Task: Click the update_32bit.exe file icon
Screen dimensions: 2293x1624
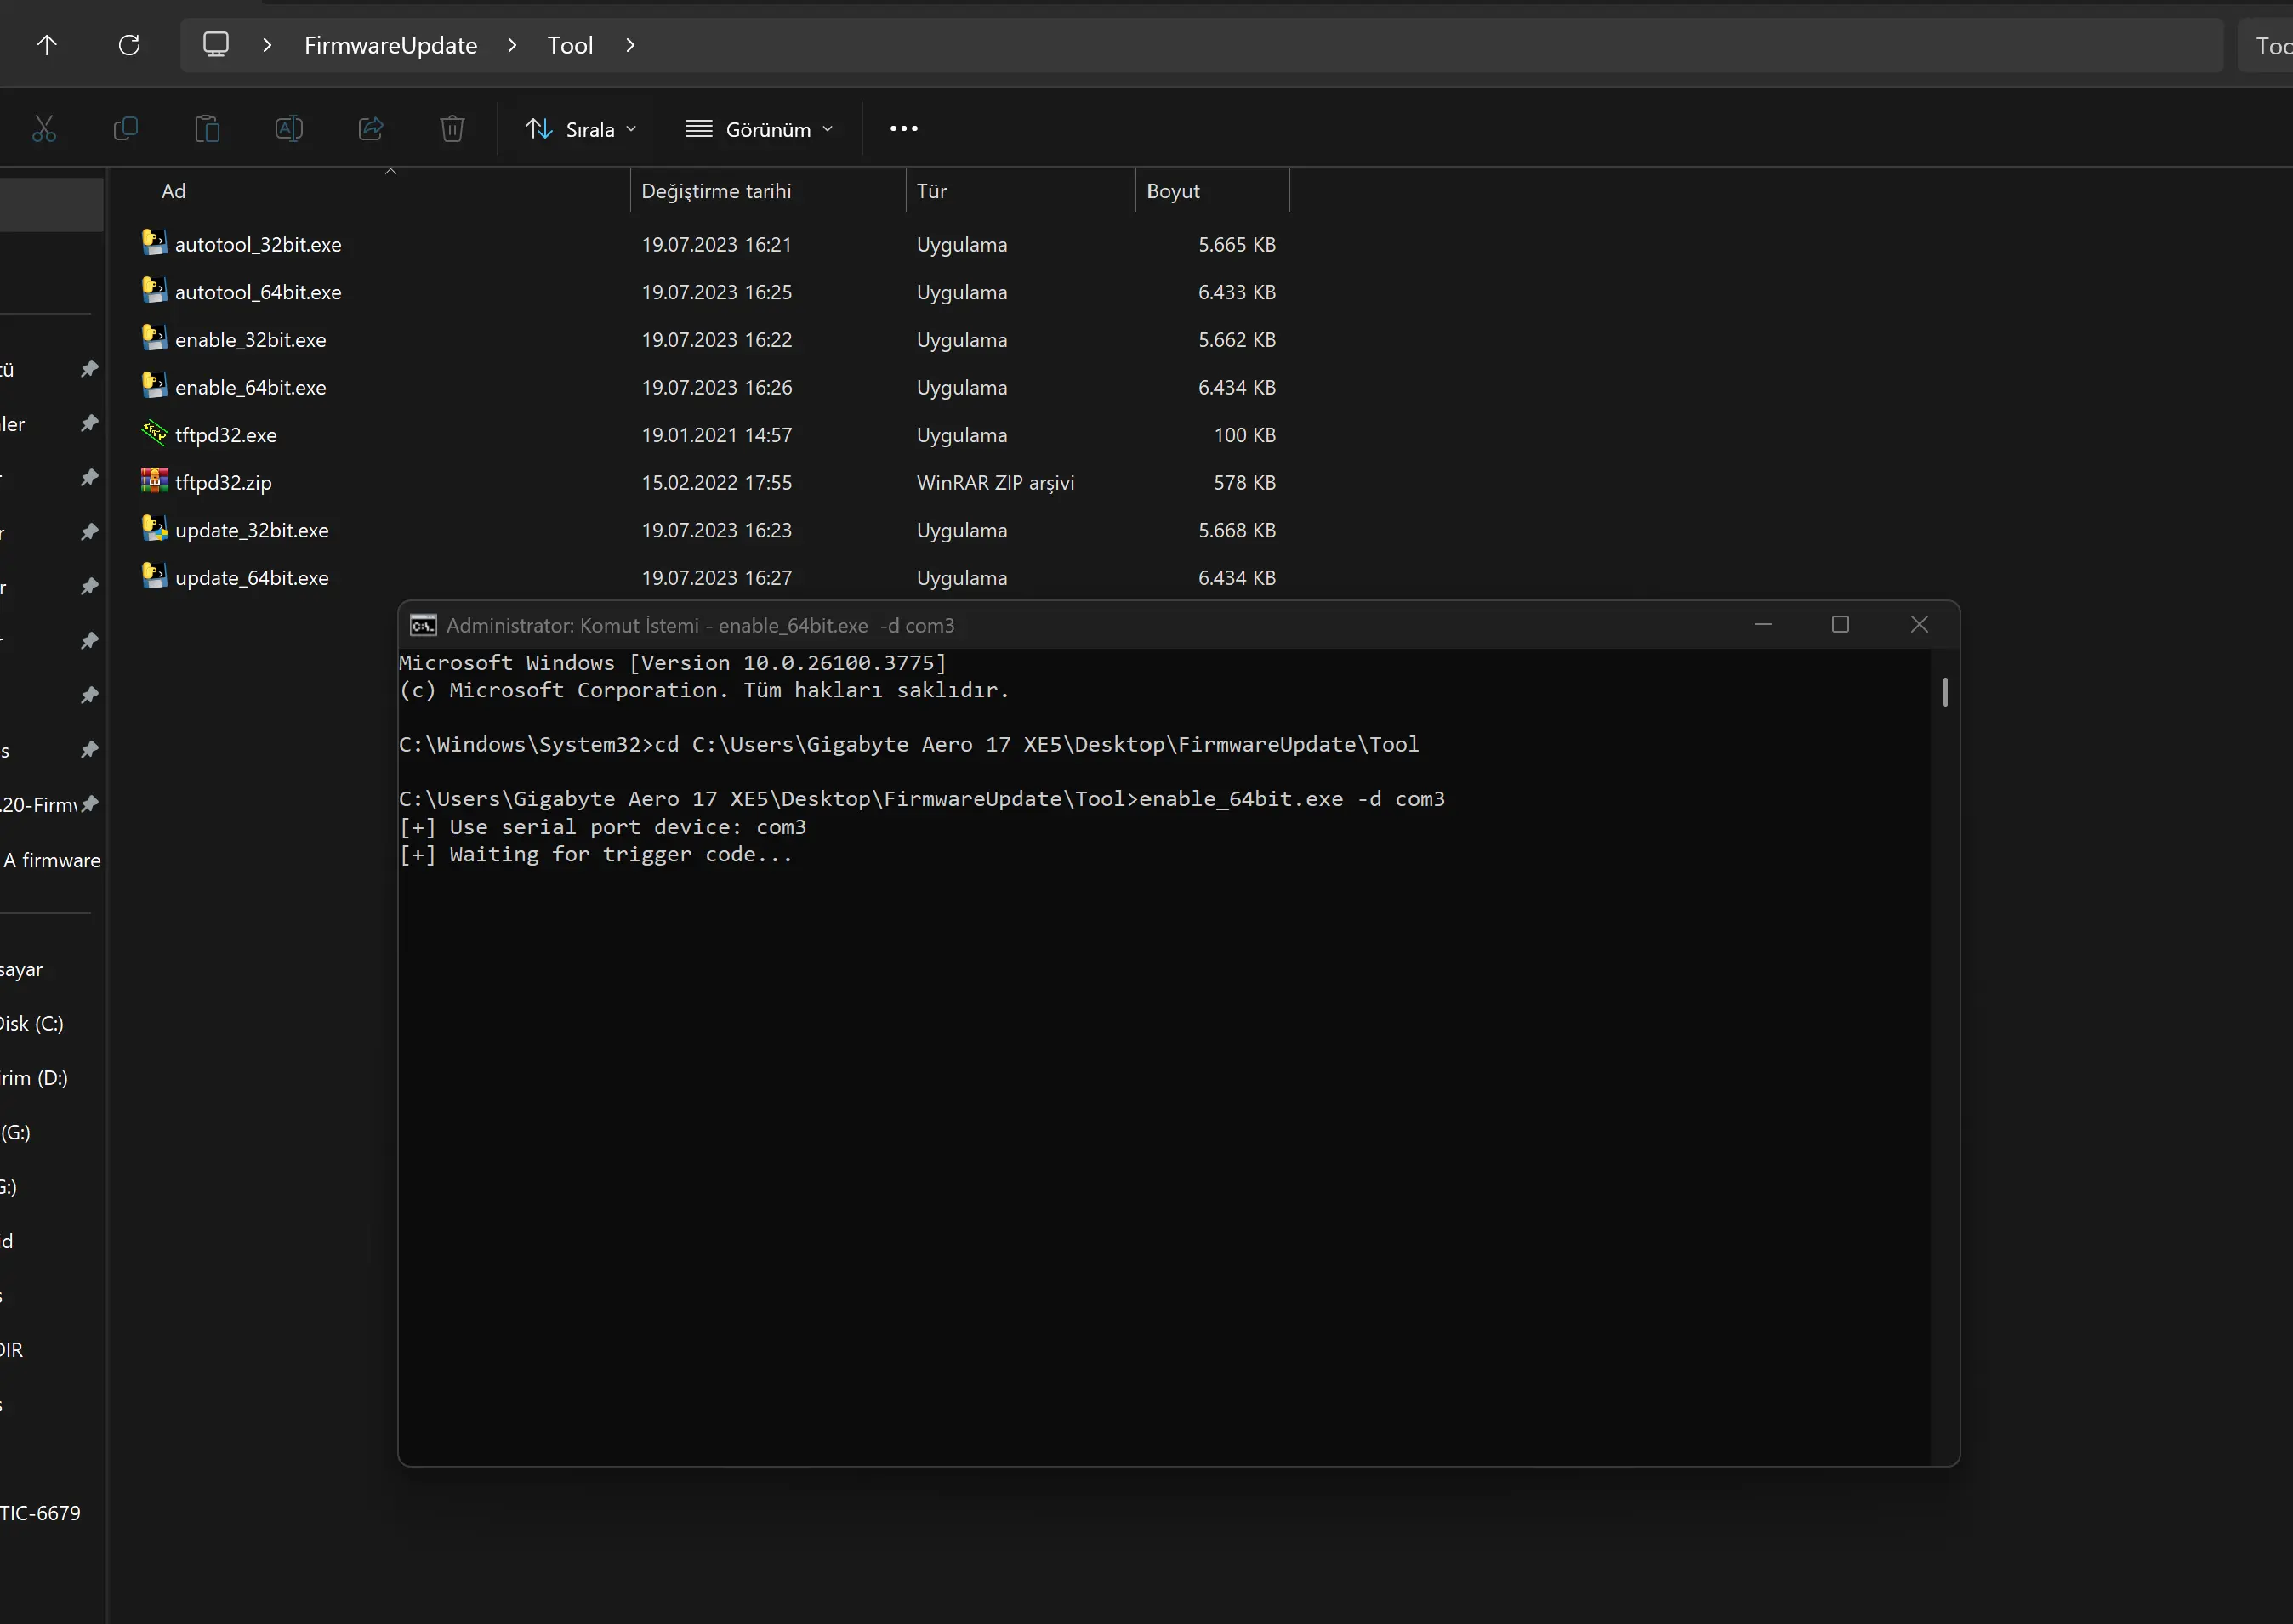Action: coord(154,529)
